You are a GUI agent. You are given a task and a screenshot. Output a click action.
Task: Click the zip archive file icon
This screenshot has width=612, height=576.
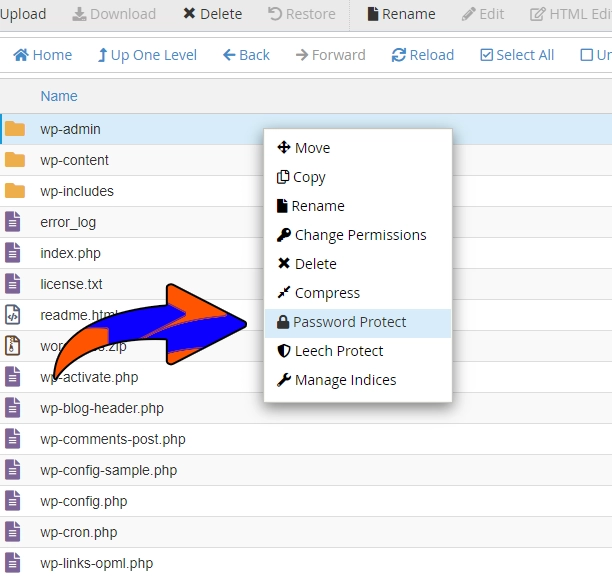[x=13, y=346]
